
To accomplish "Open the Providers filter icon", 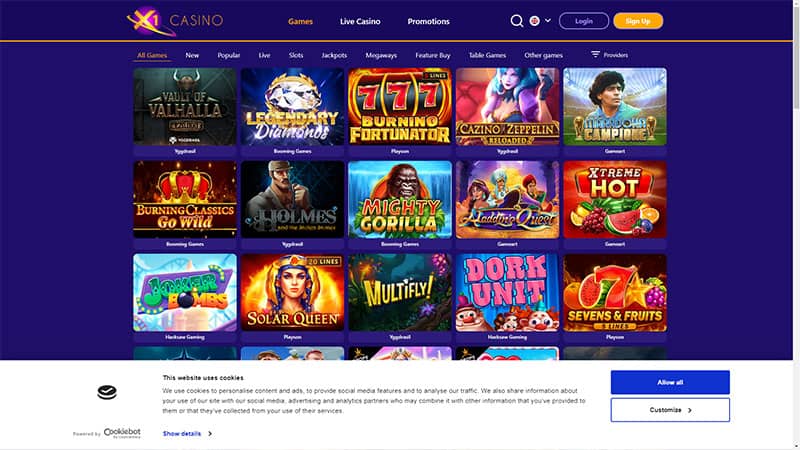I will (x=595, y=54).
